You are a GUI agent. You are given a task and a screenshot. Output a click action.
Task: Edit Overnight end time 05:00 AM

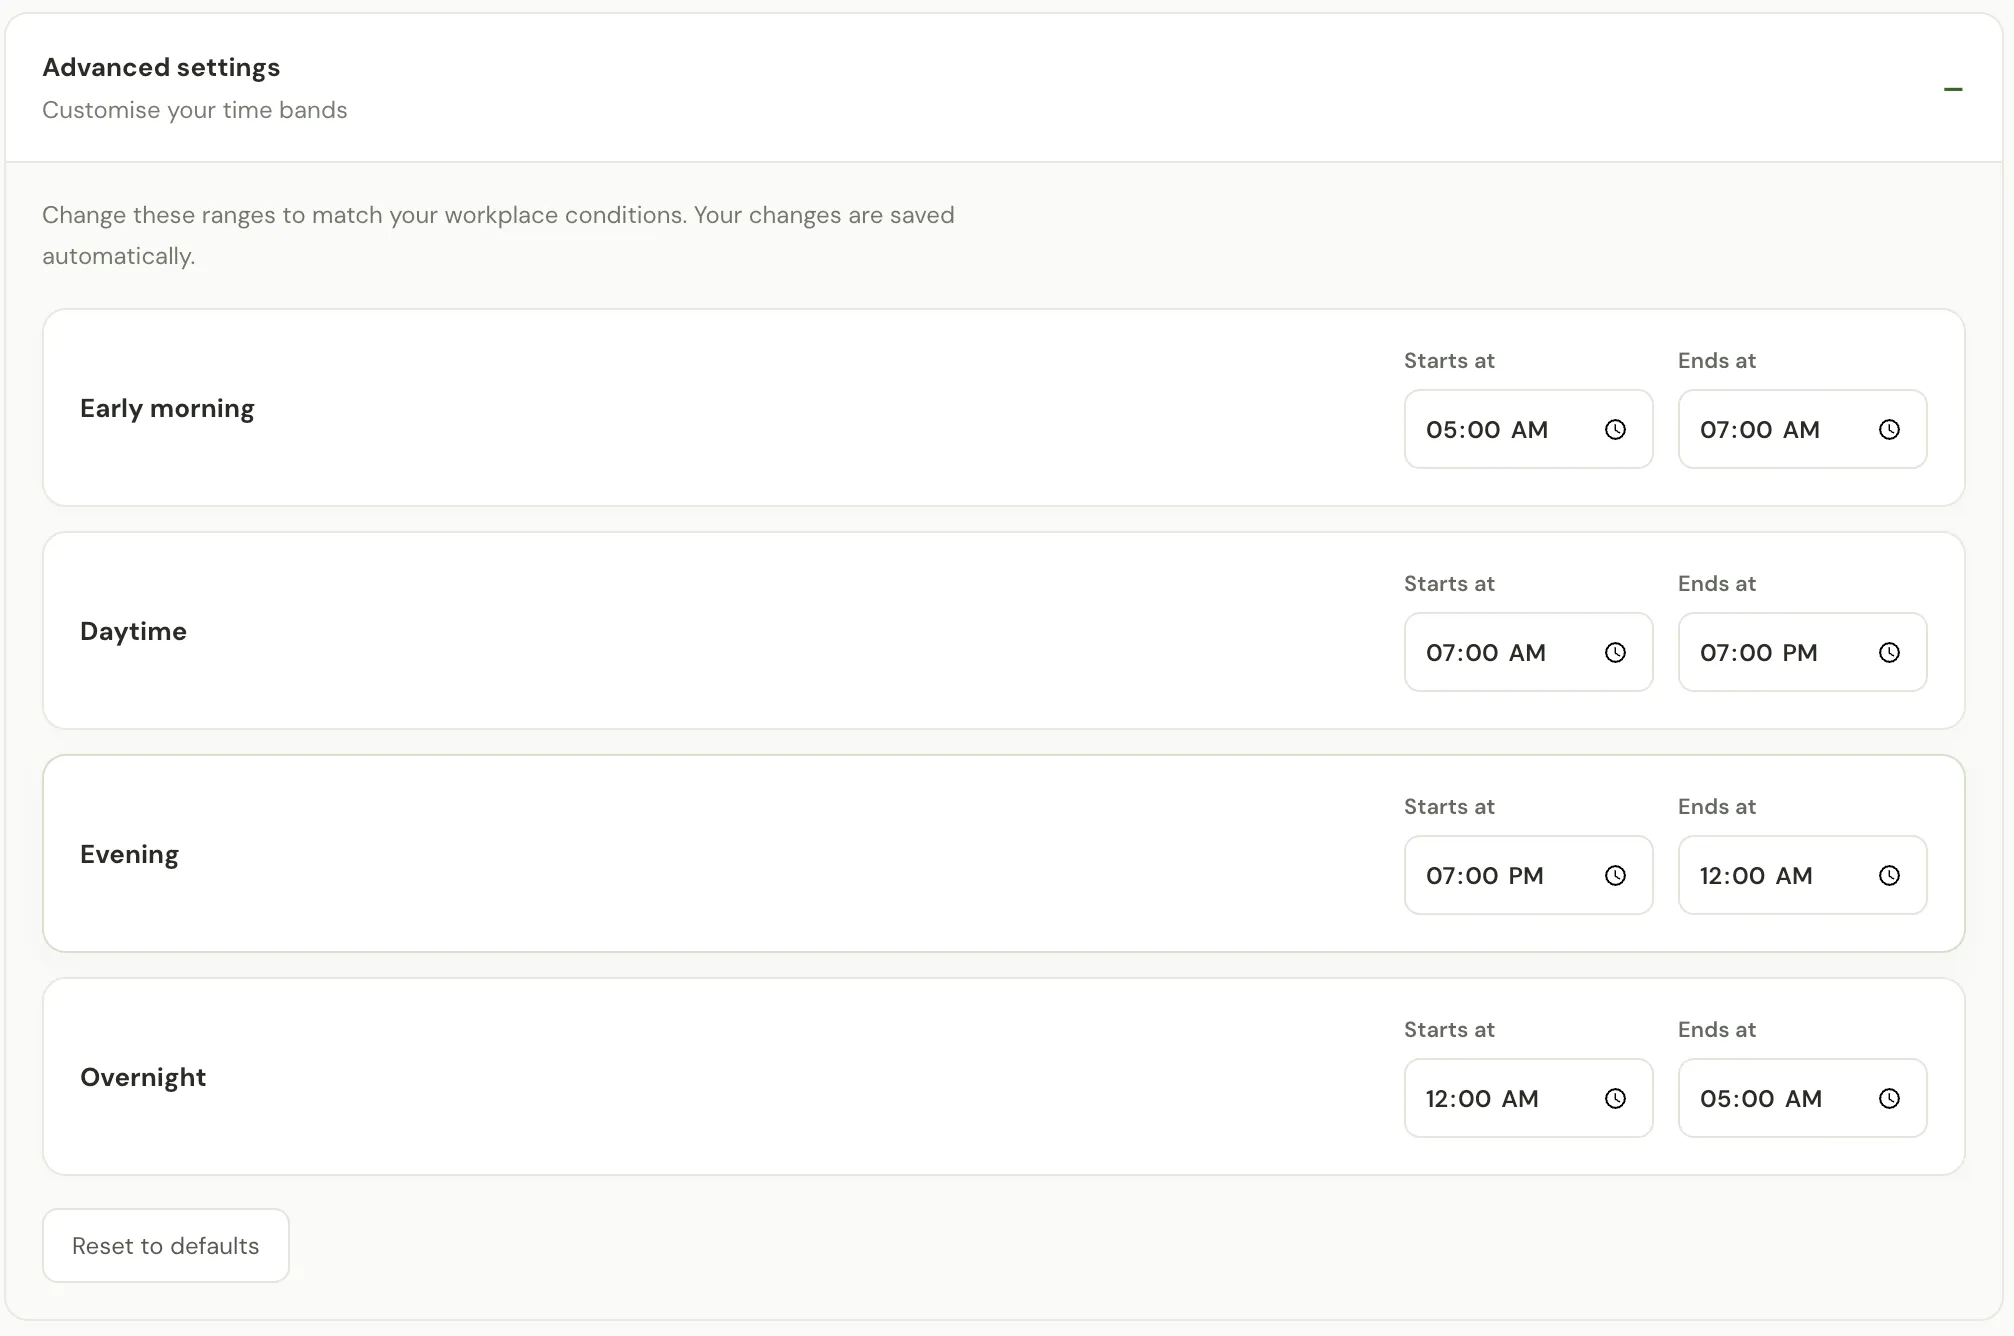(x=1802, y=1098)
